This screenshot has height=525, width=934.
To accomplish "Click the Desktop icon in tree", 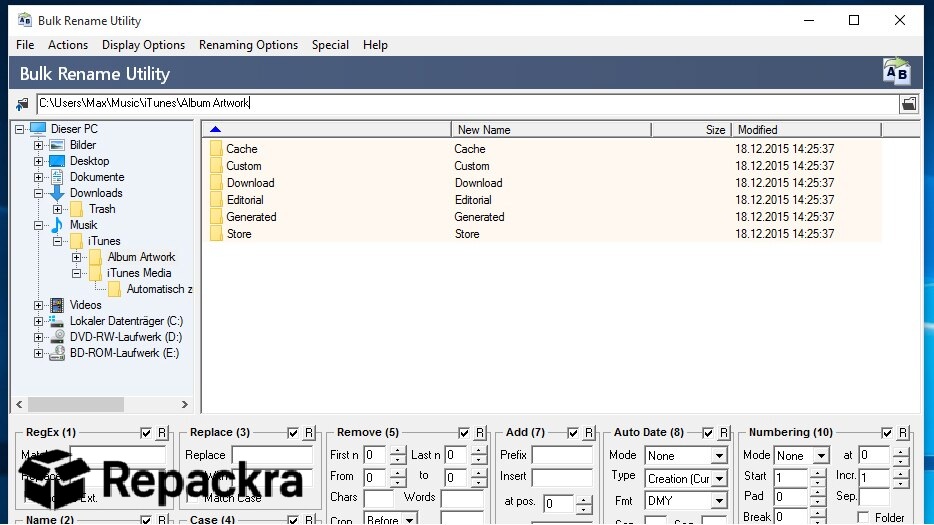I will coord(57,161).
